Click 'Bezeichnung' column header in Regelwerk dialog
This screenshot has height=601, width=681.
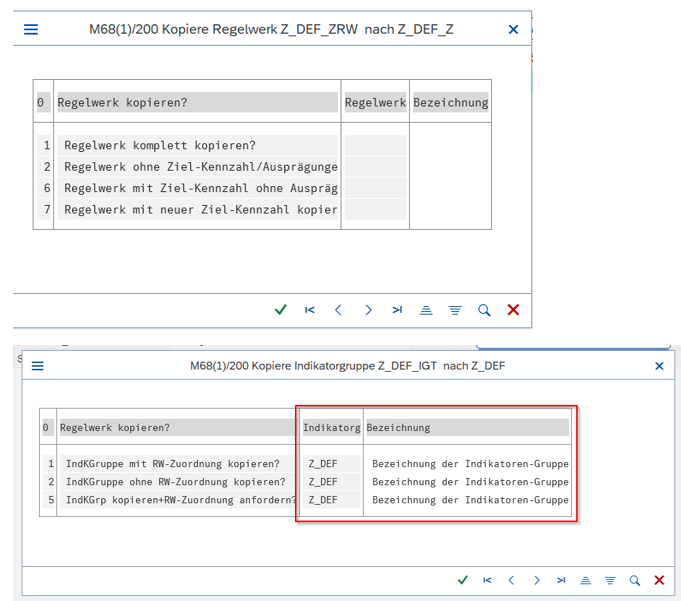click(x=450, y=102)
